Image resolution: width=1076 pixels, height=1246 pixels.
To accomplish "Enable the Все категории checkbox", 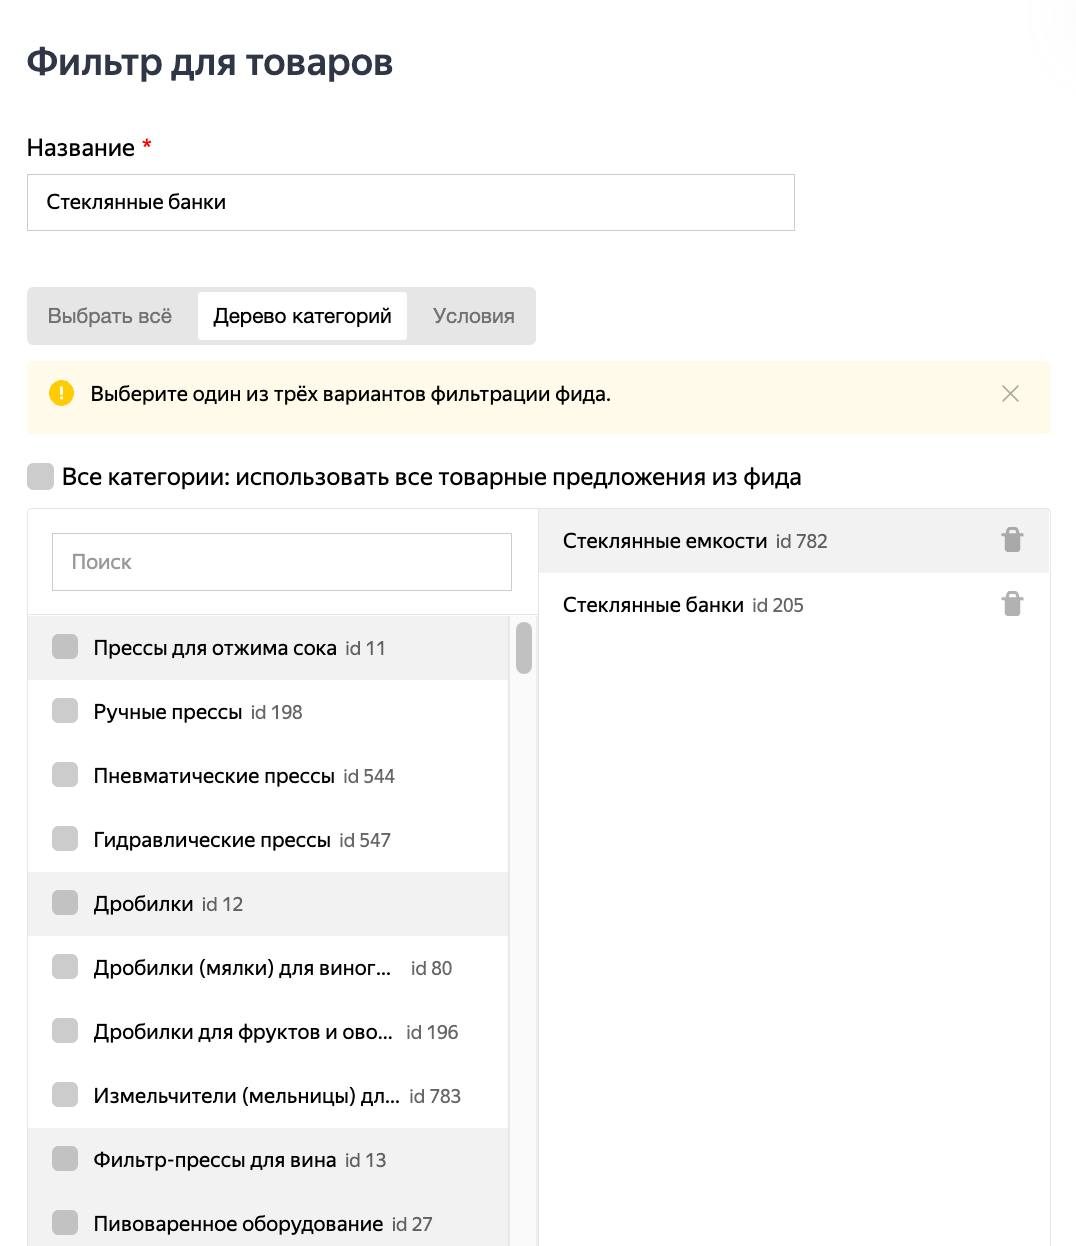I will pyautogui.click(x=40, y=477).
